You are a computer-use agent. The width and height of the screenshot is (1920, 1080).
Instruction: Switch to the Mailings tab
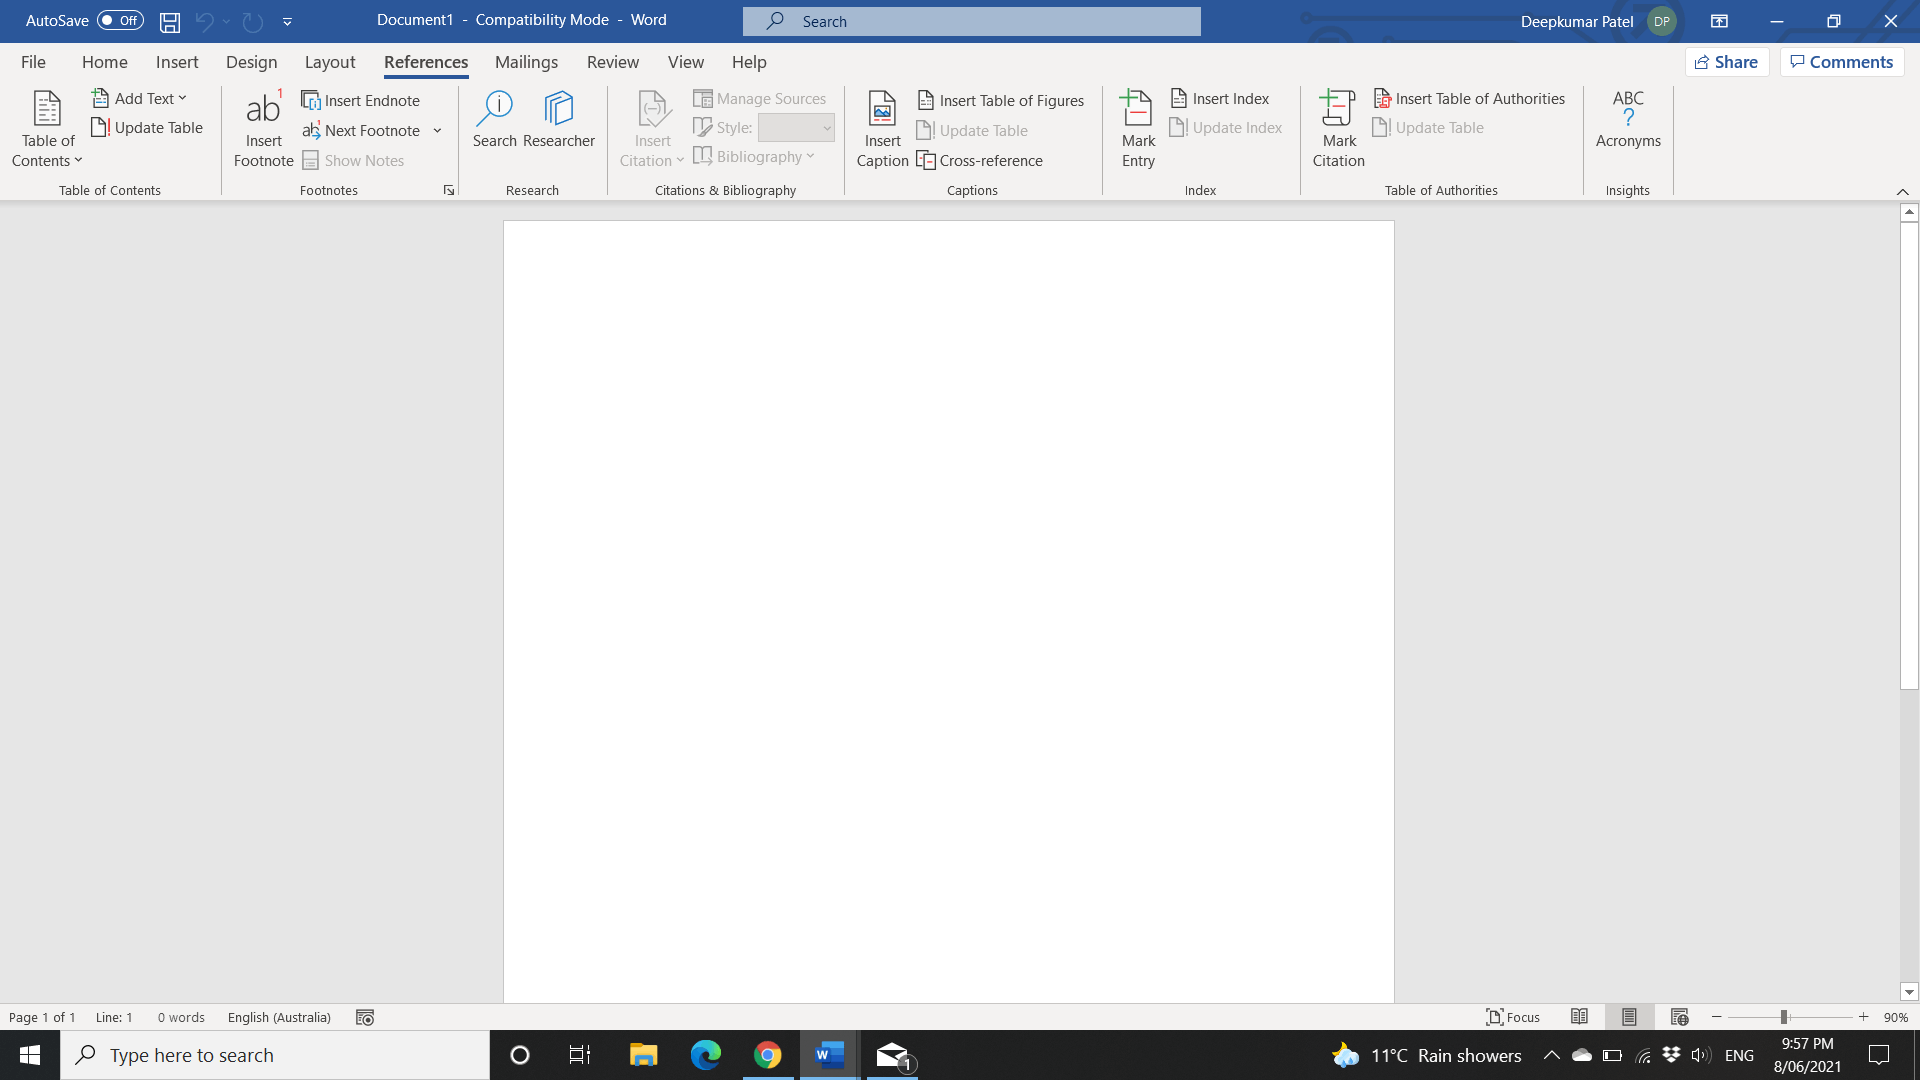point(526,62)
